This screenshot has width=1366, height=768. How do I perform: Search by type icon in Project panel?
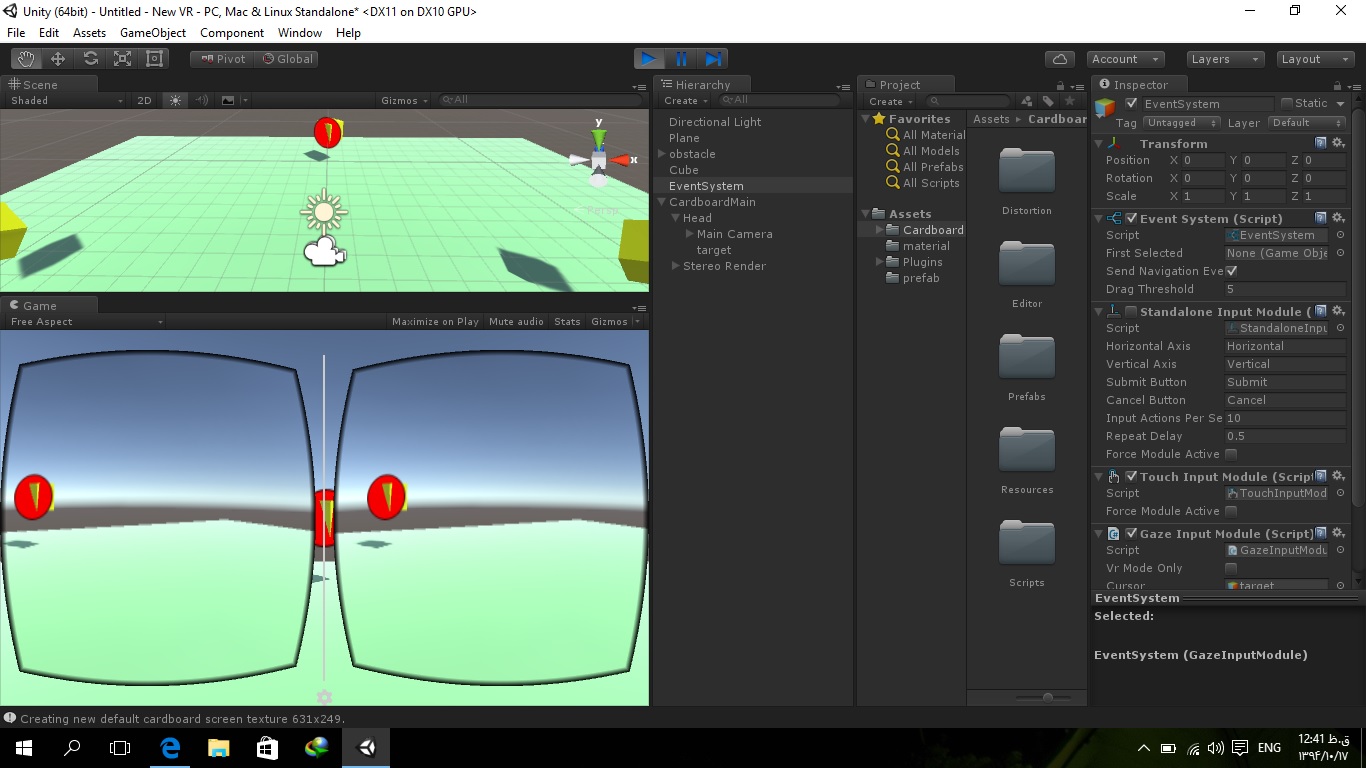pyautogui.click(x=1027, y=101)
